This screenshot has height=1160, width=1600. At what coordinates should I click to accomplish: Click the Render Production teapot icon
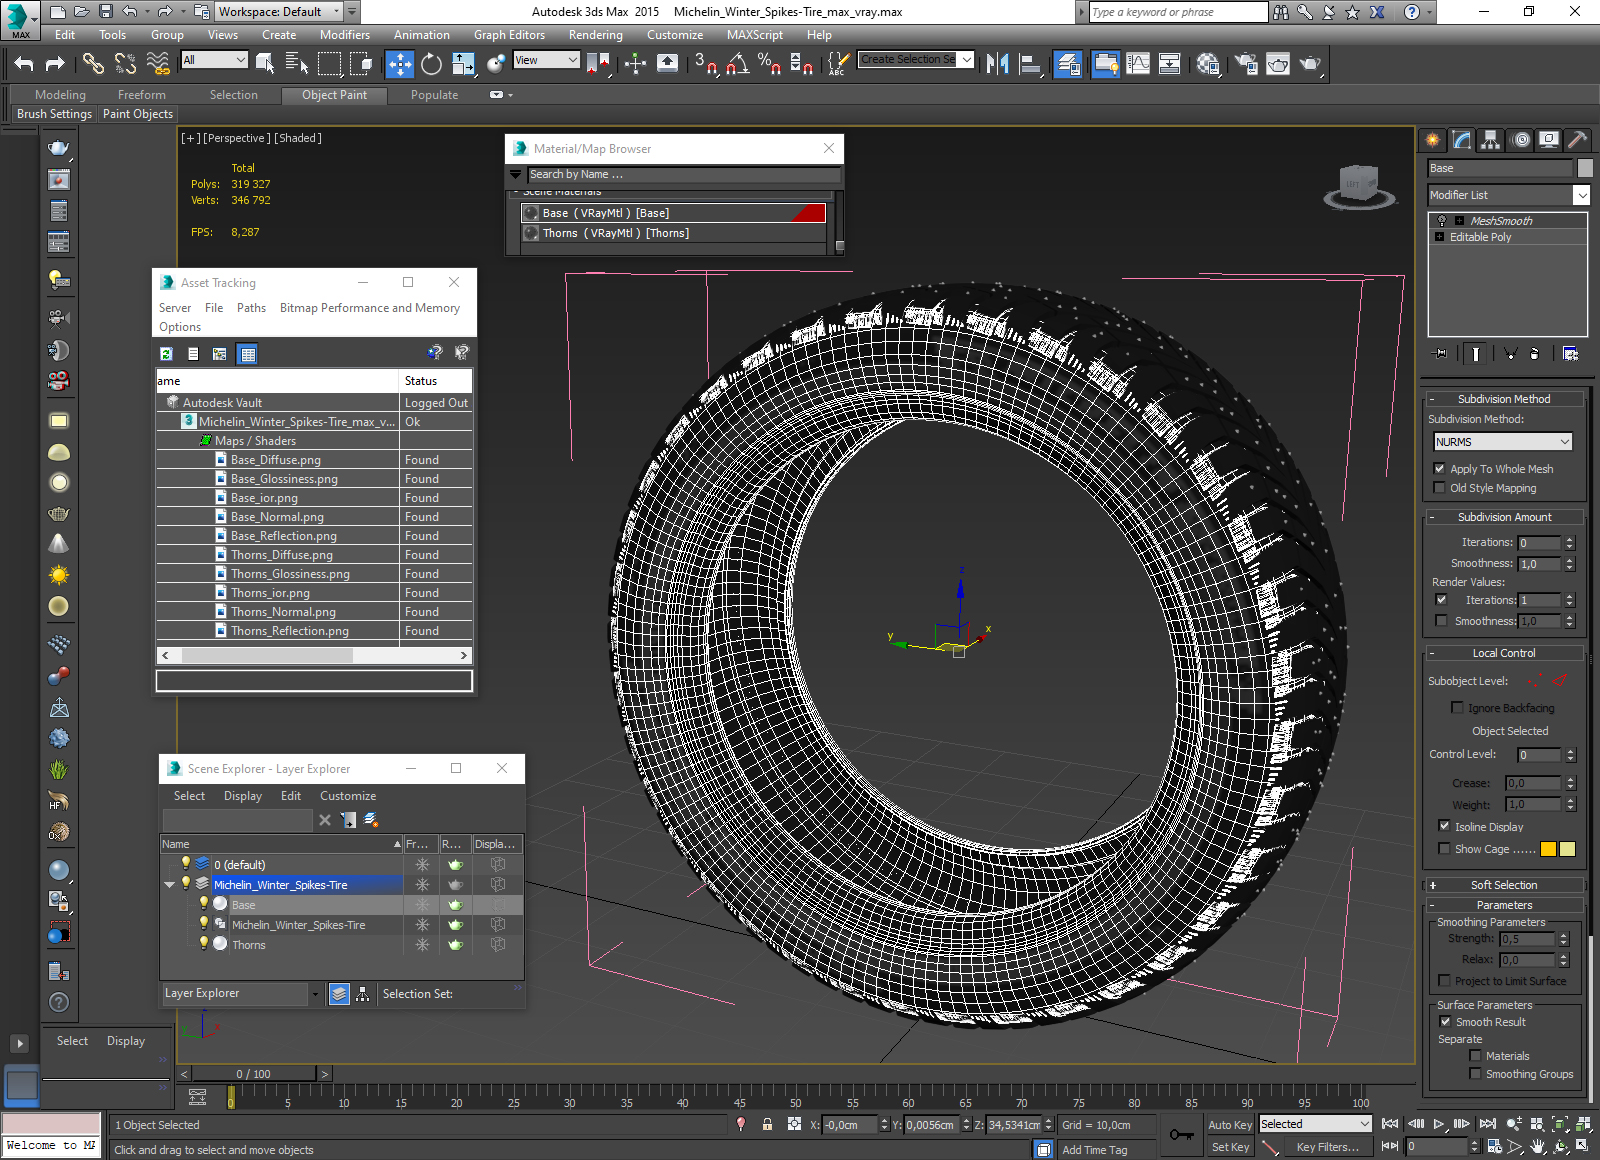(1310, 64)
